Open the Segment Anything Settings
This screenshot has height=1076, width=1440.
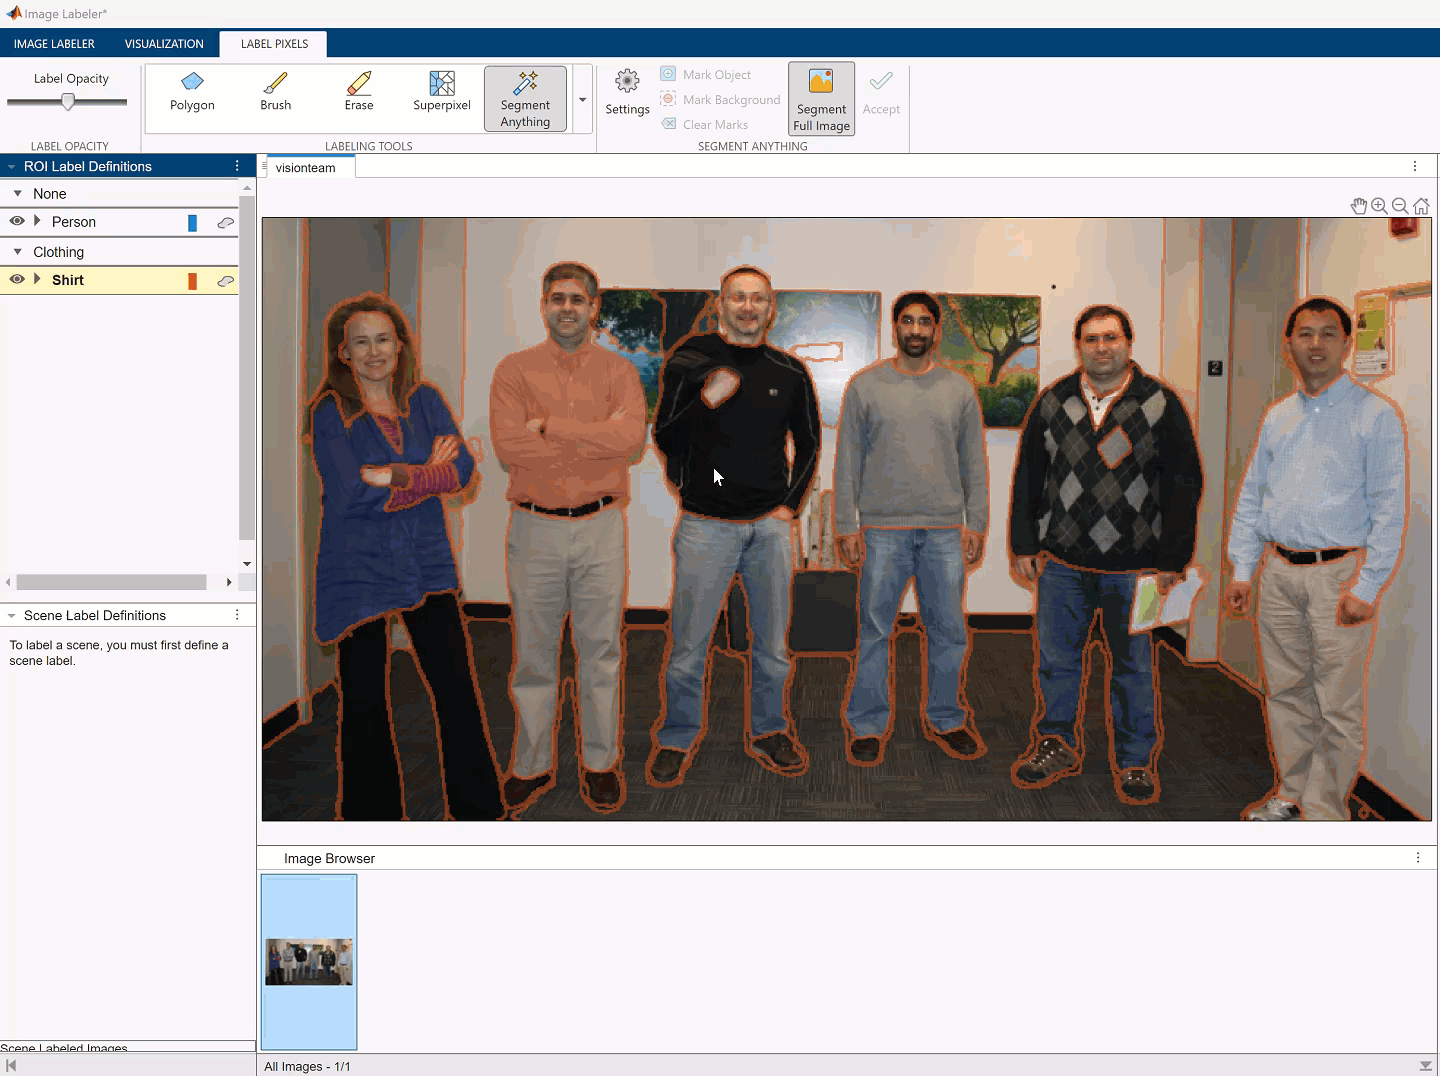pos(627,92)
